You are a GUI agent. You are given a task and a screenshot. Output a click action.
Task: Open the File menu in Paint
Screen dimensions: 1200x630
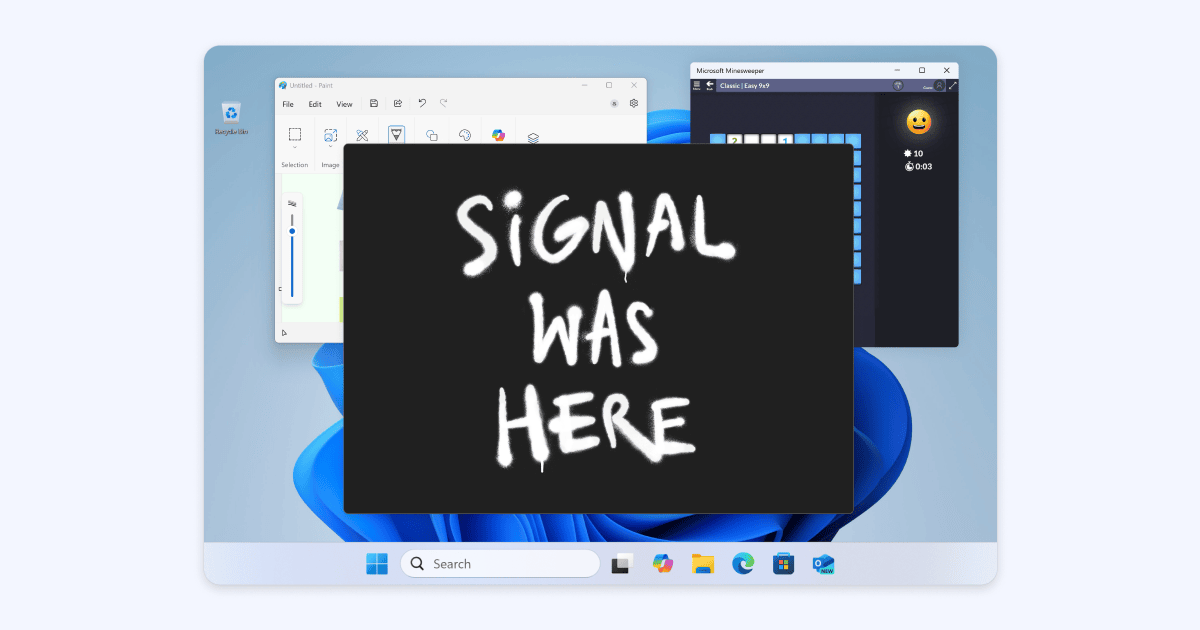[x=288, y=104]
